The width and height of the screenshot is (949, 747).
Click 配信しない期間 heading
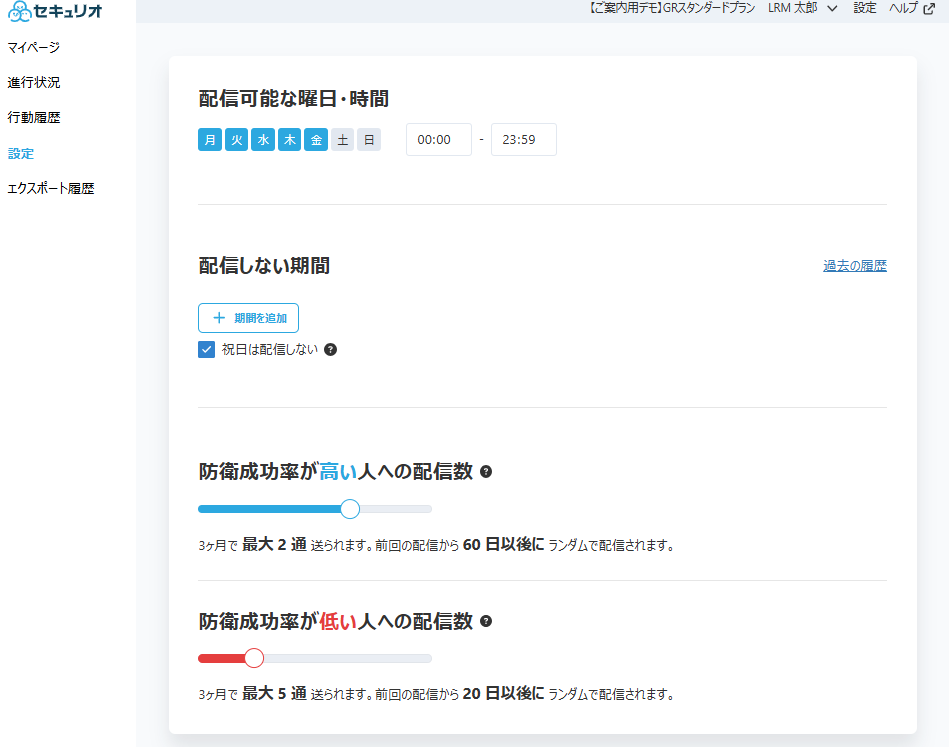point(264,266)
